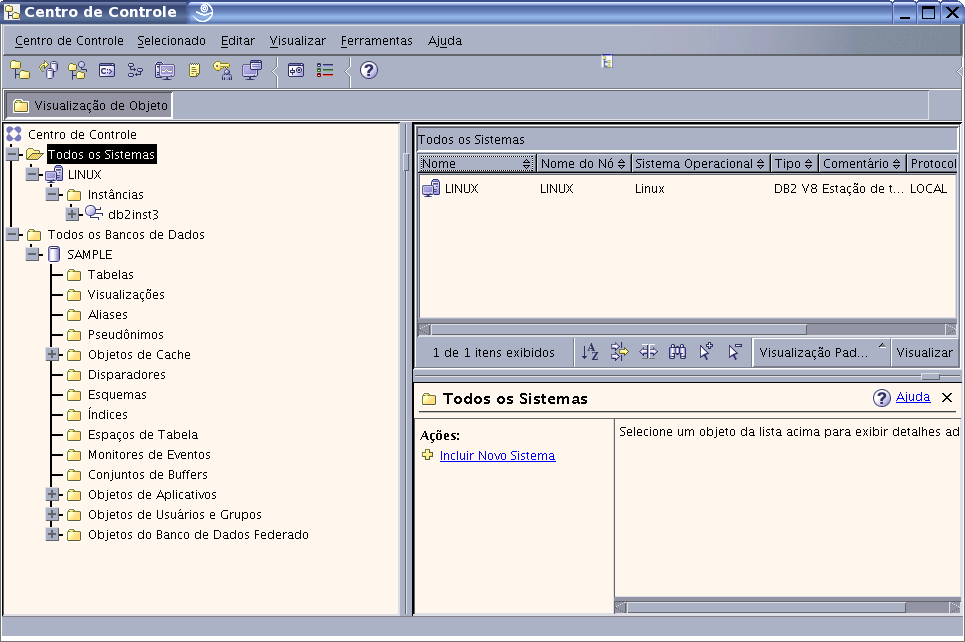Sort by the Sistema Operacional column

700,163
